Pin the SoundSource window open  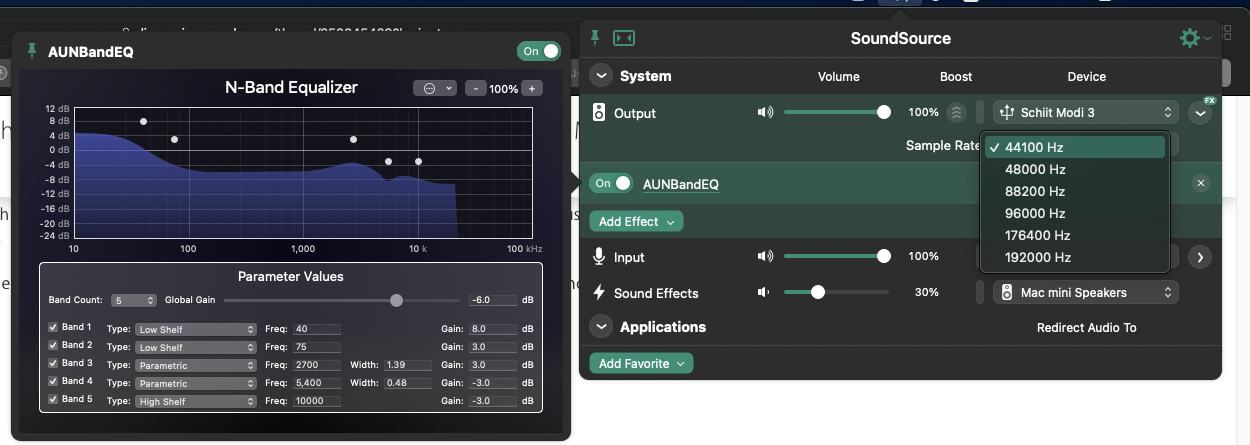coord(596,38)
